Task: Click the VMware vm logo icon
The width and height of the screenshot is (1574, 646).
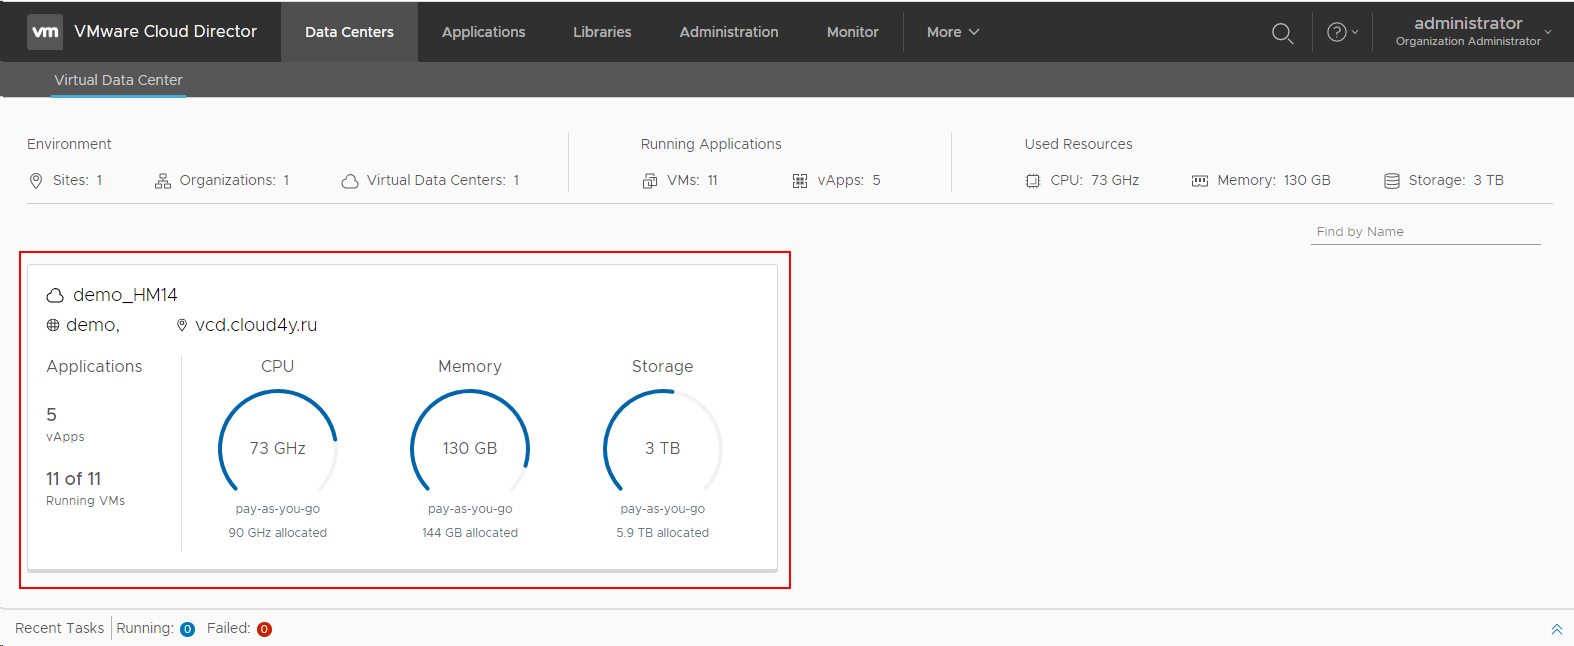Action: (x=45, y=32)
